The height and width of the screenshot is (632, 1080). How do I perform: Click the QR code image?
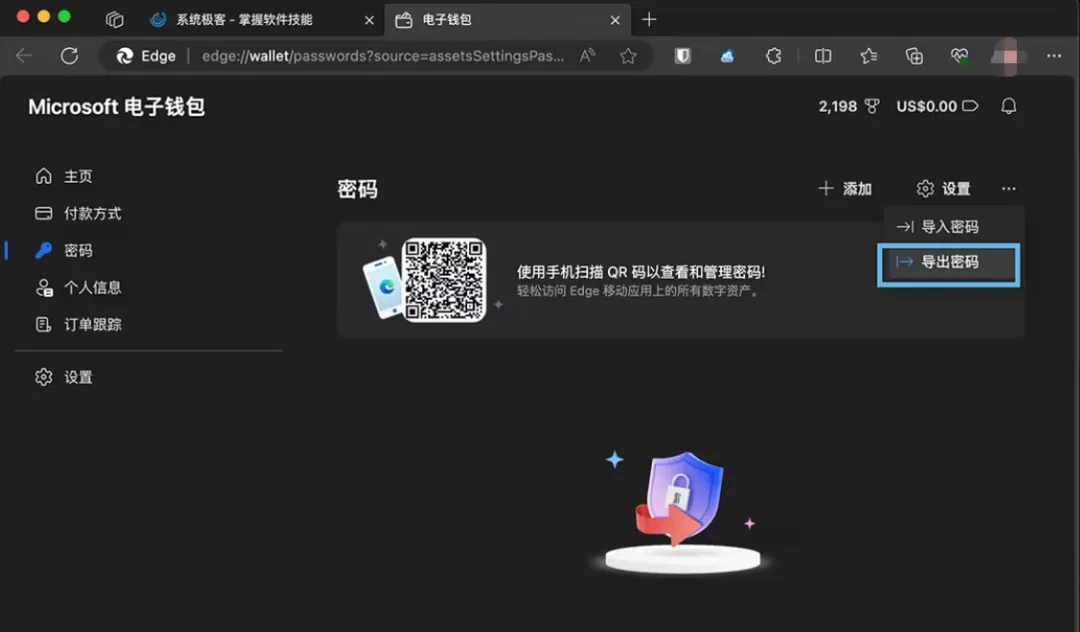pos(444,280)
